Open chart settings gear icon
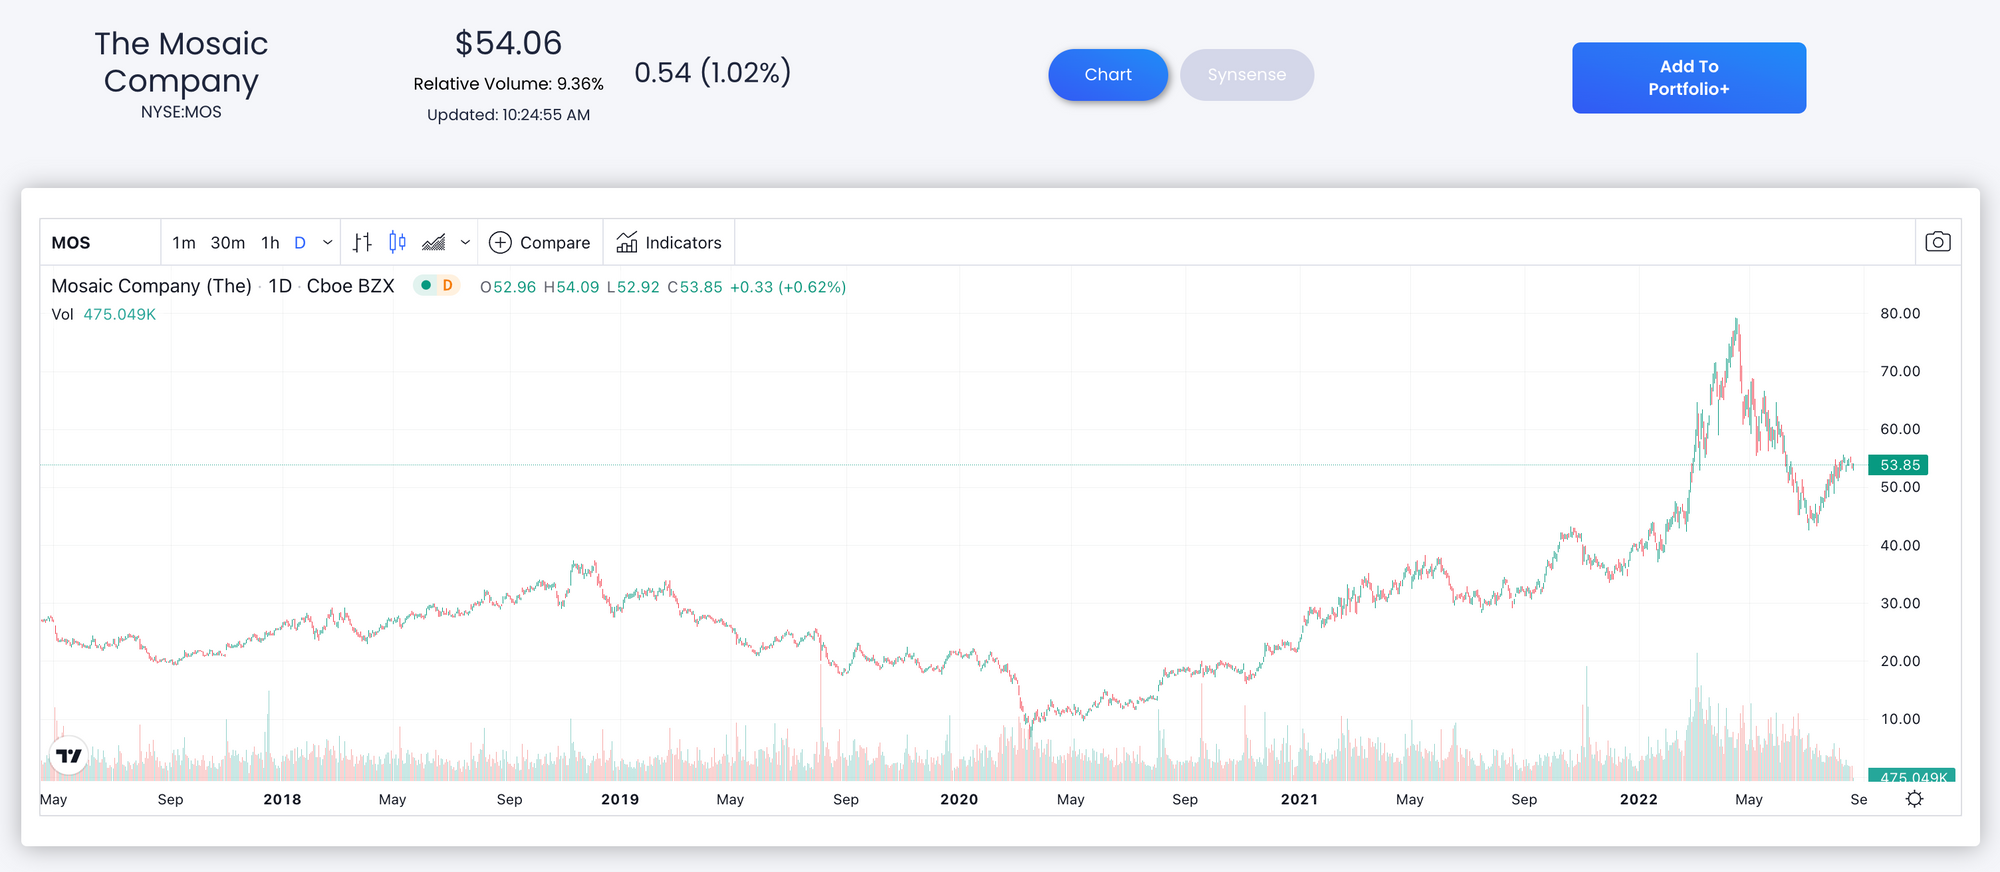The image size is (2000, 872). coord(1914,799)
